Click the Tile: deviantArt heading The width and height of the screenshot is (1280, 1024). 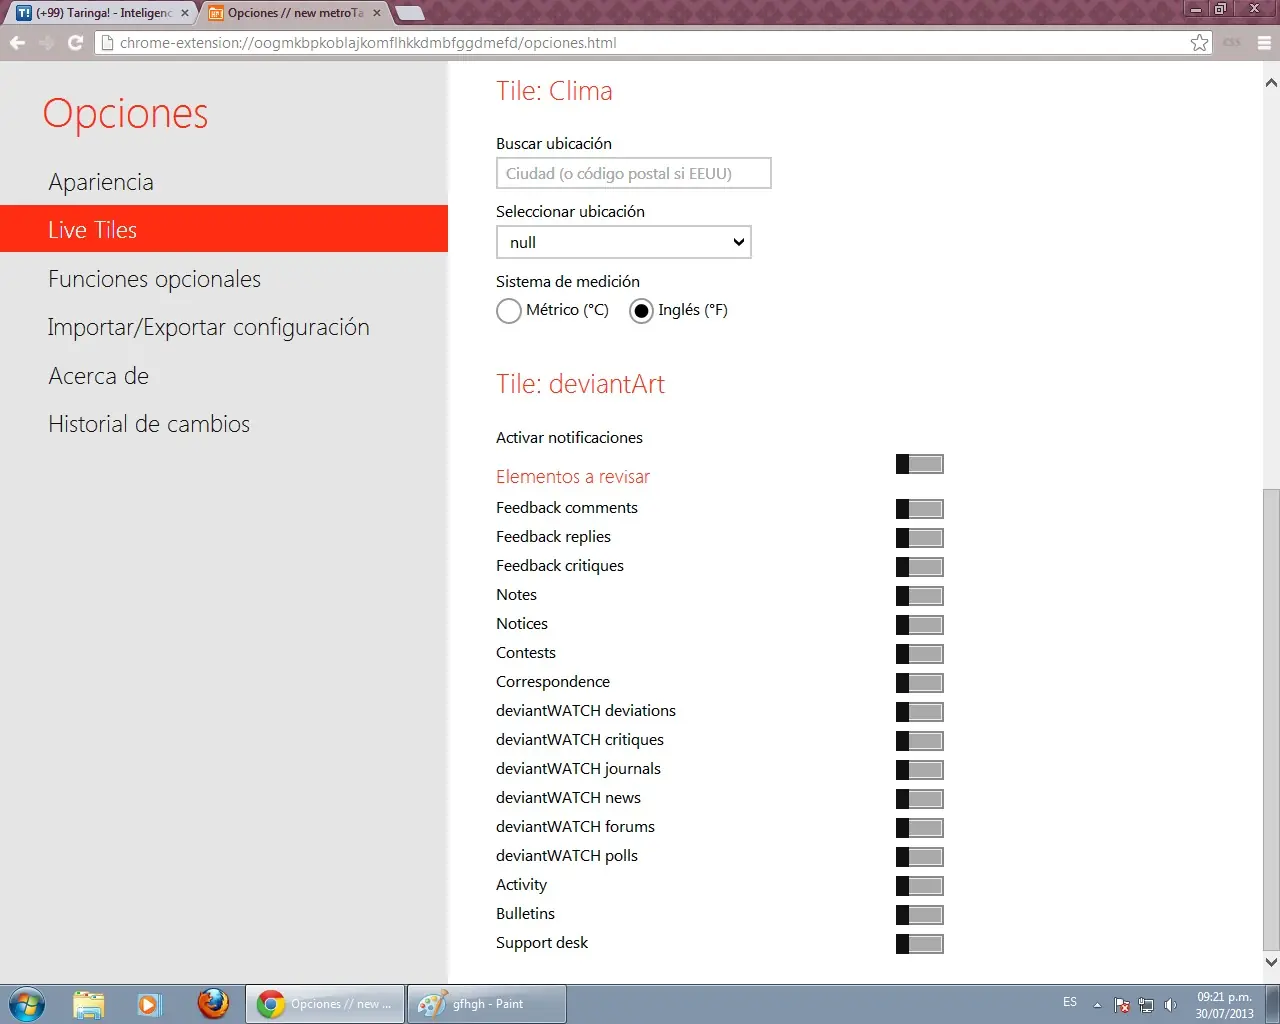pos(580,384)
